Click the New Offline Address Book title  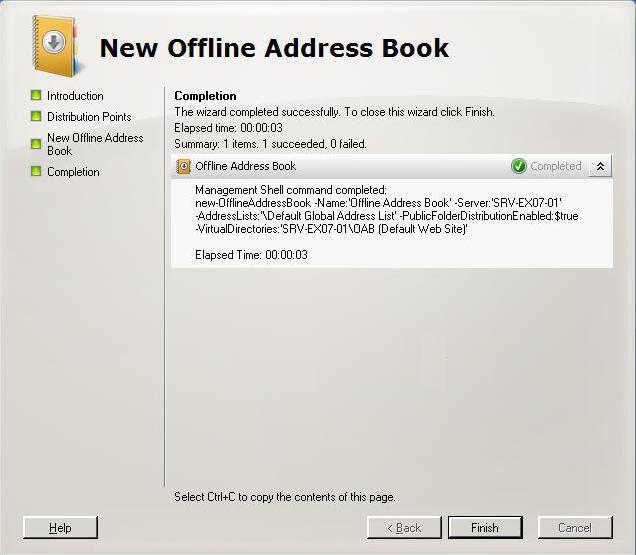(x=274, y=48)
